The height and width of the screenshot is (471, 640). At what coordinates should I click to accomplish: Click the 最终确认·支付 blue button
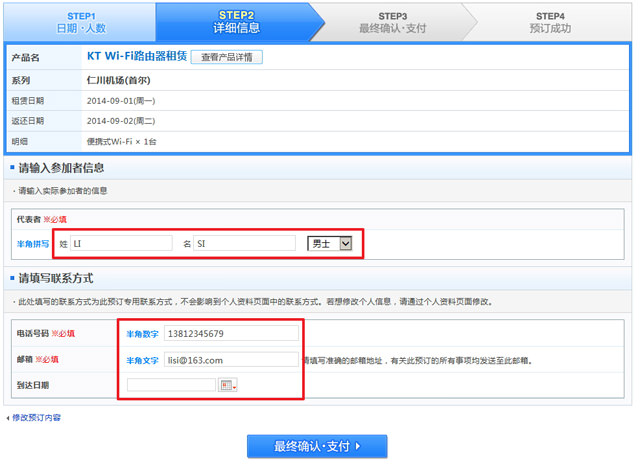[x=317, y=446]
